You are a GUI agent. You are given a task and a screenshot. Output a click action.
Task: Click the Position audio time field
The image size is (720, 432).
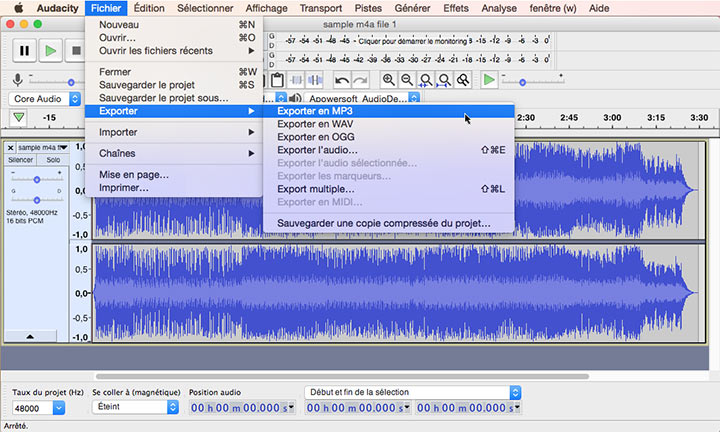point(242,407)
